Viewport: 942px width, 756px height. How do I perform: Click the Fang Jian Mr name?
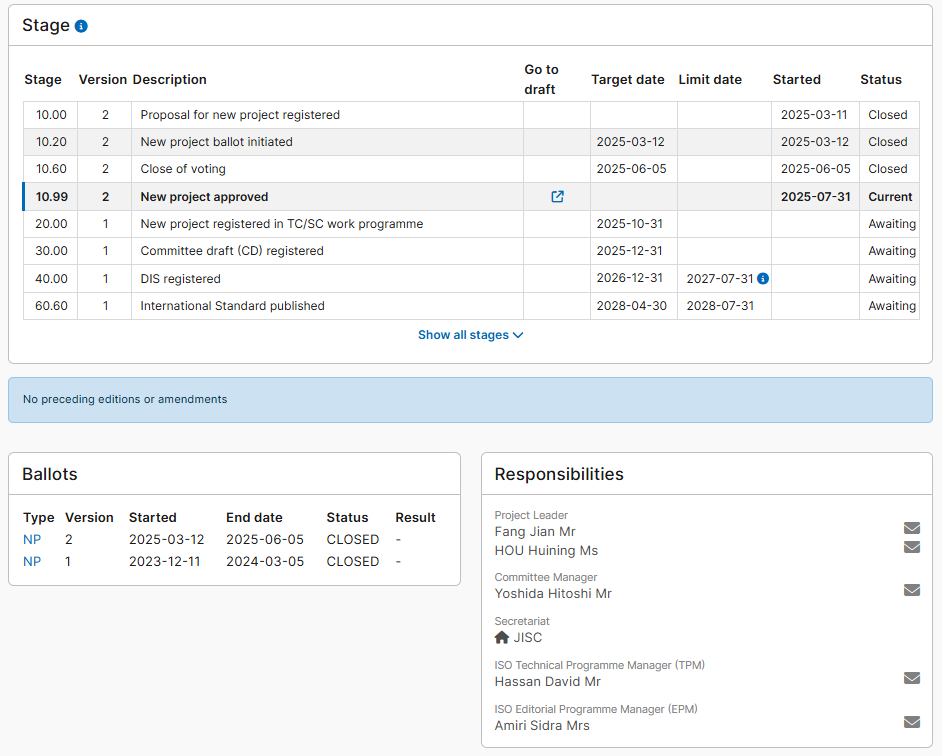tap(535, 532)
